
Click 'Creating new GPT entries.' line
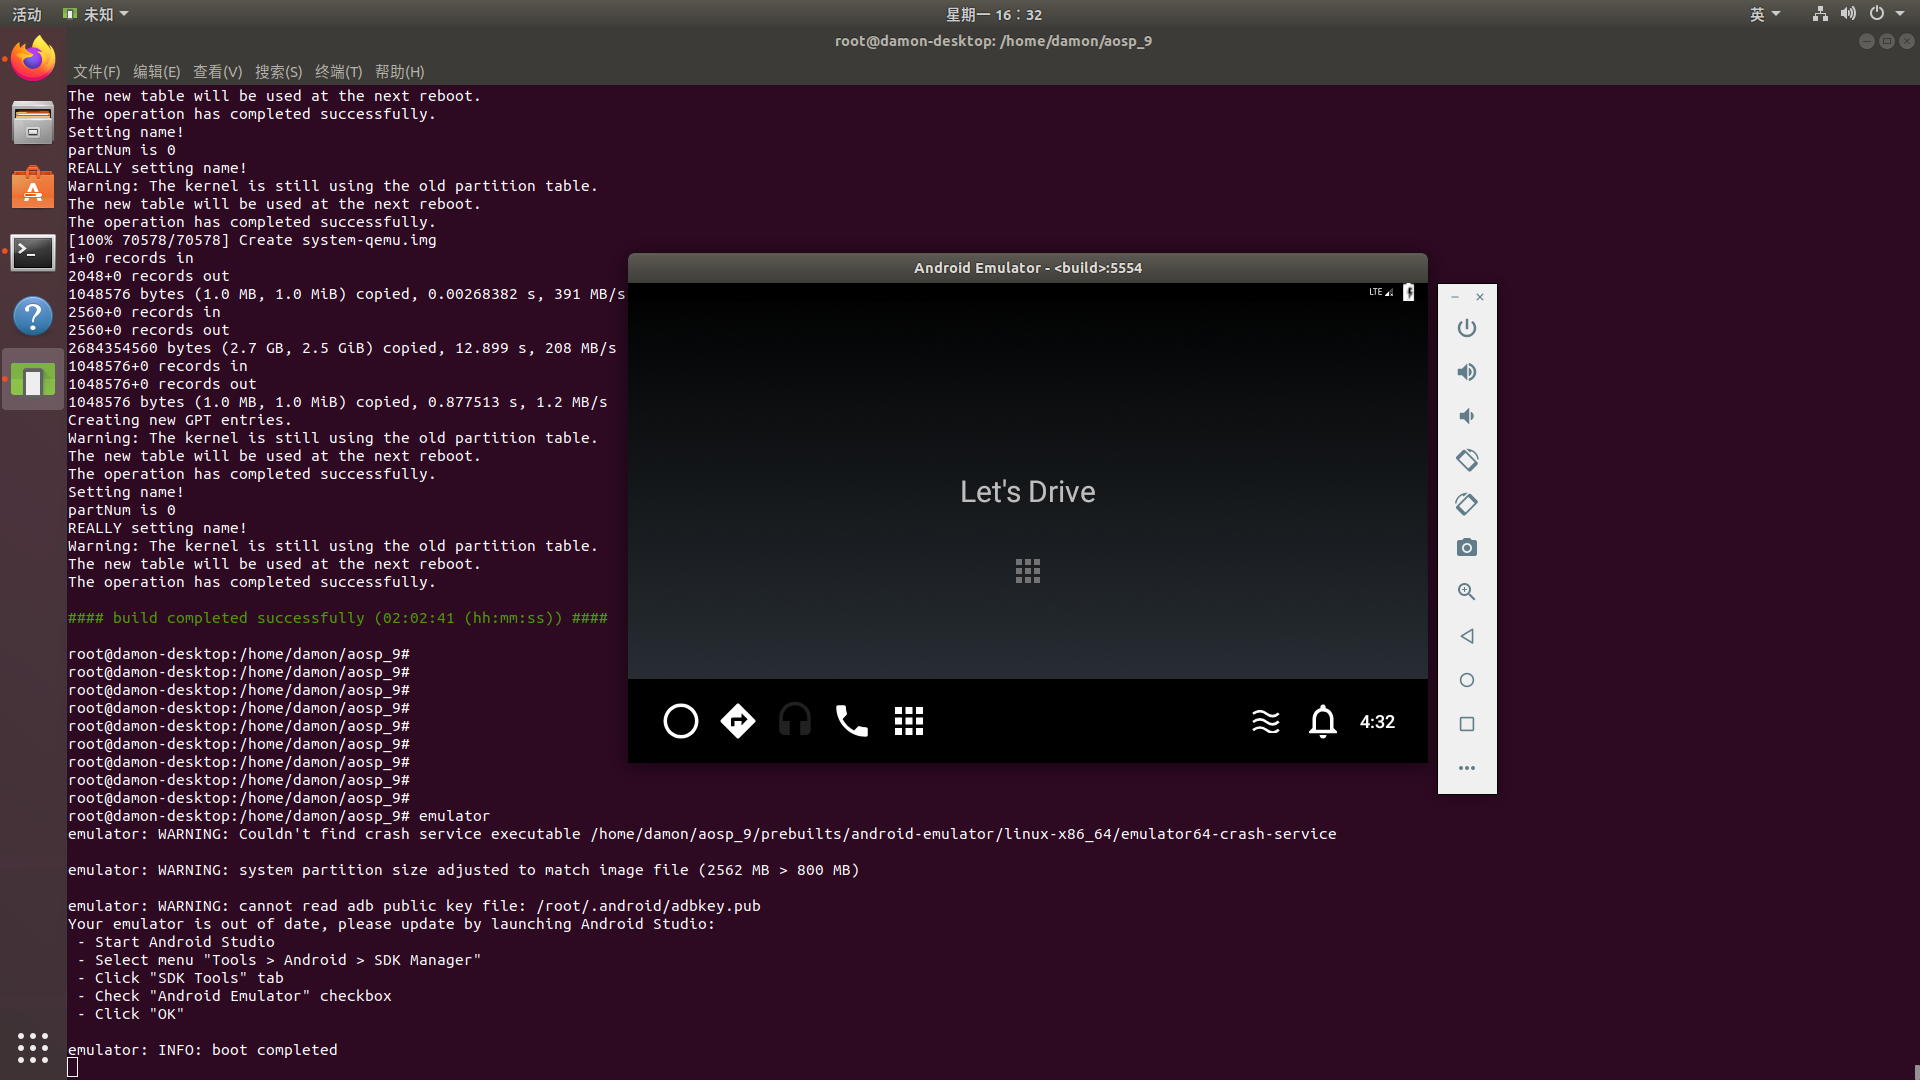[x=180, y=420]
